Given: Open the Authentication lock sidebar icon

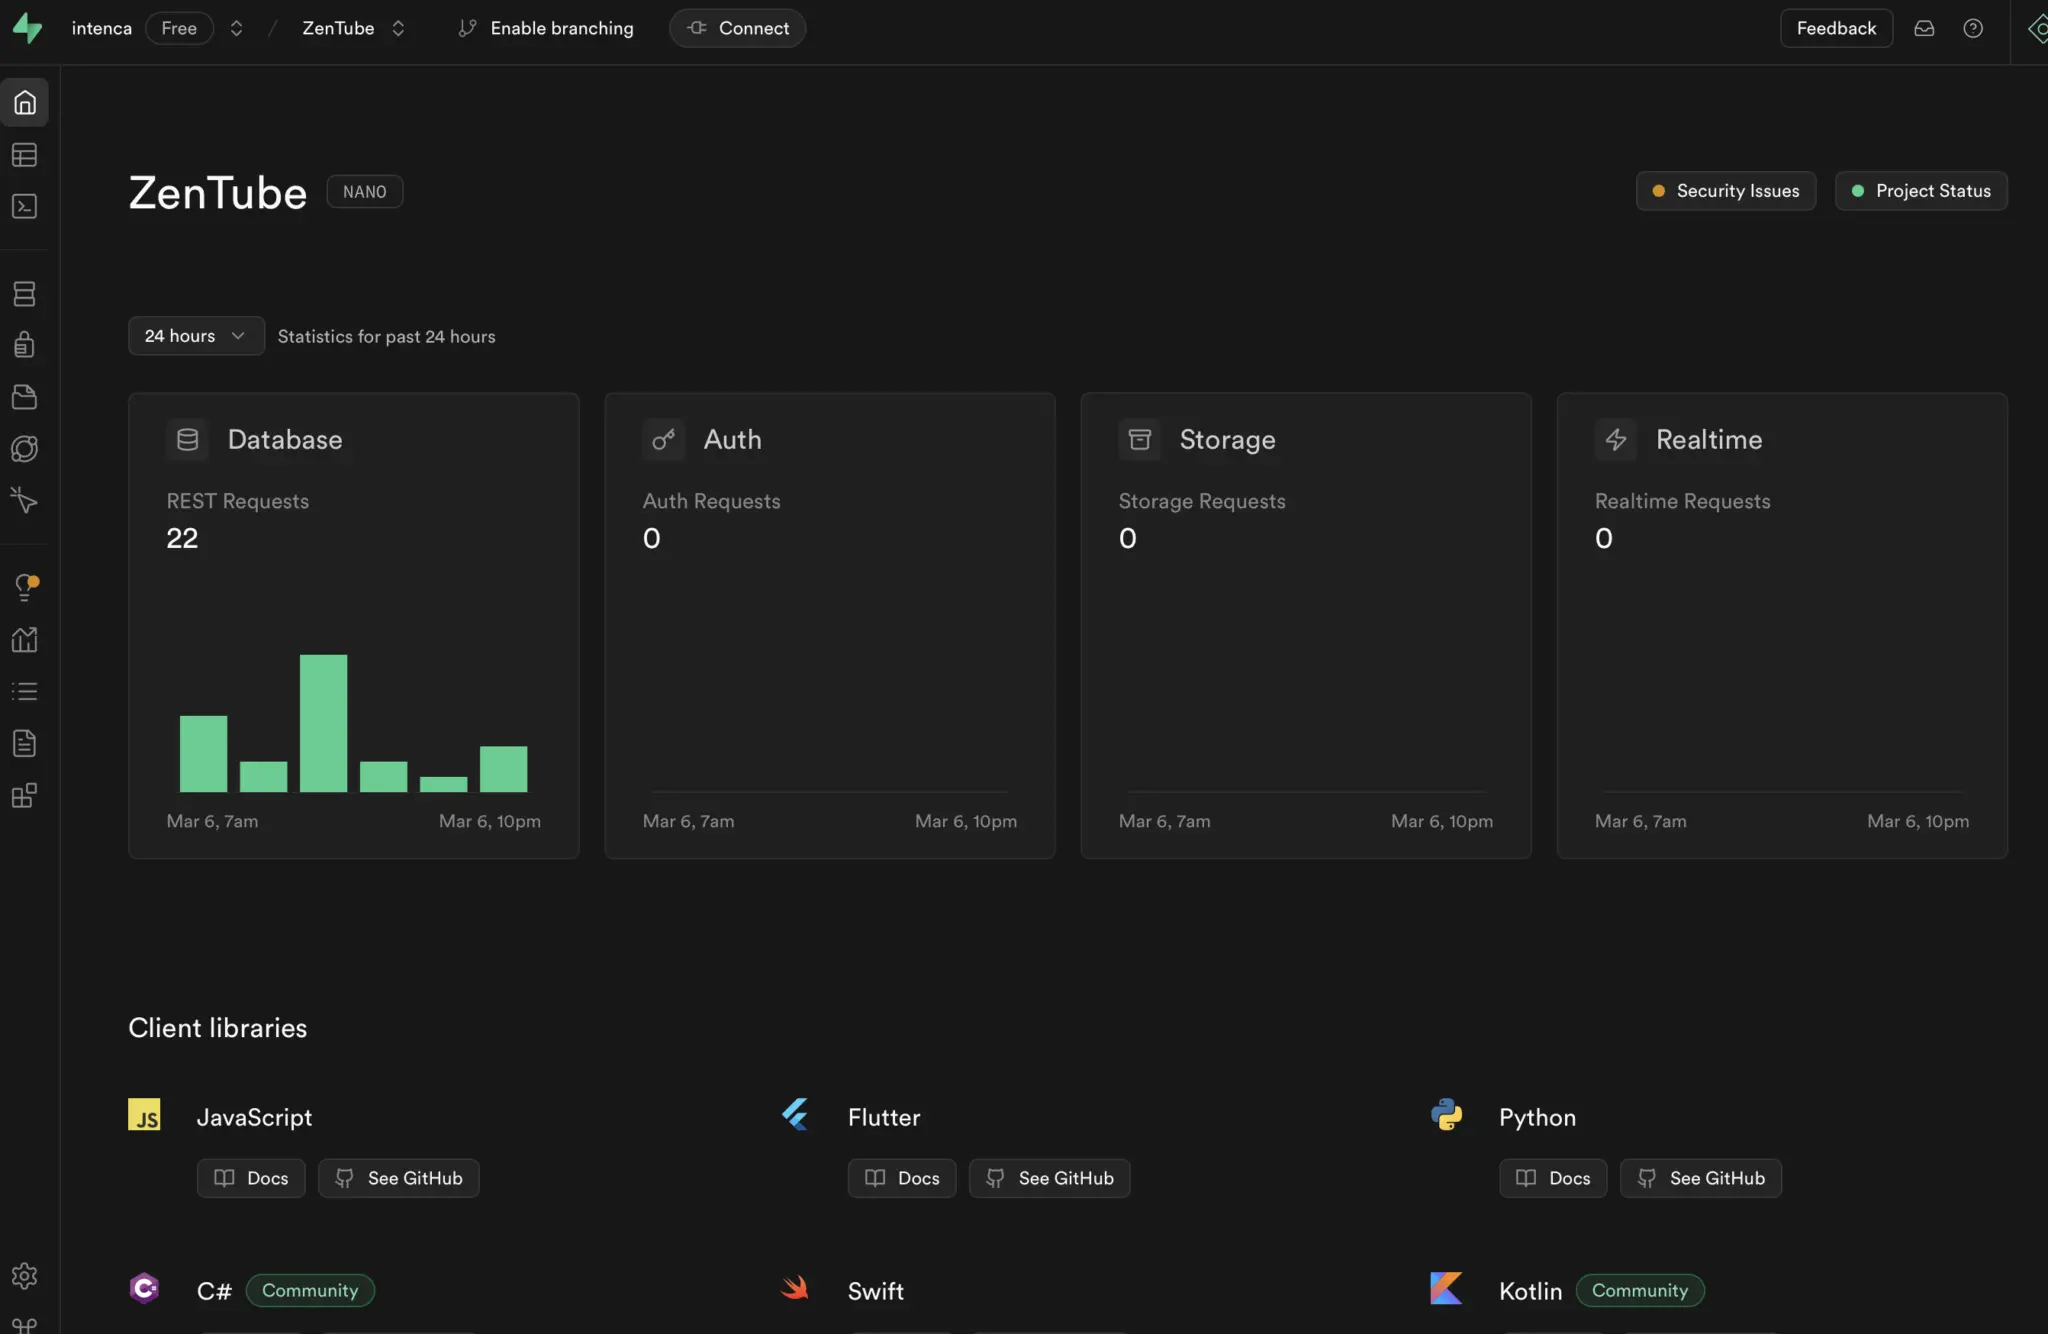Looking at the screenshot, I should click(x=24, y=345).
